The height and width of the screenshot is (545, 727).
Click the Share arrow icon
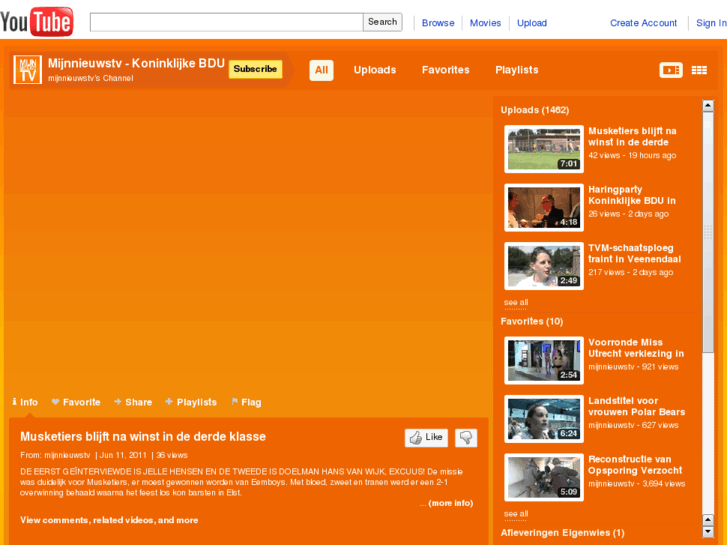[x=118, y=402]
